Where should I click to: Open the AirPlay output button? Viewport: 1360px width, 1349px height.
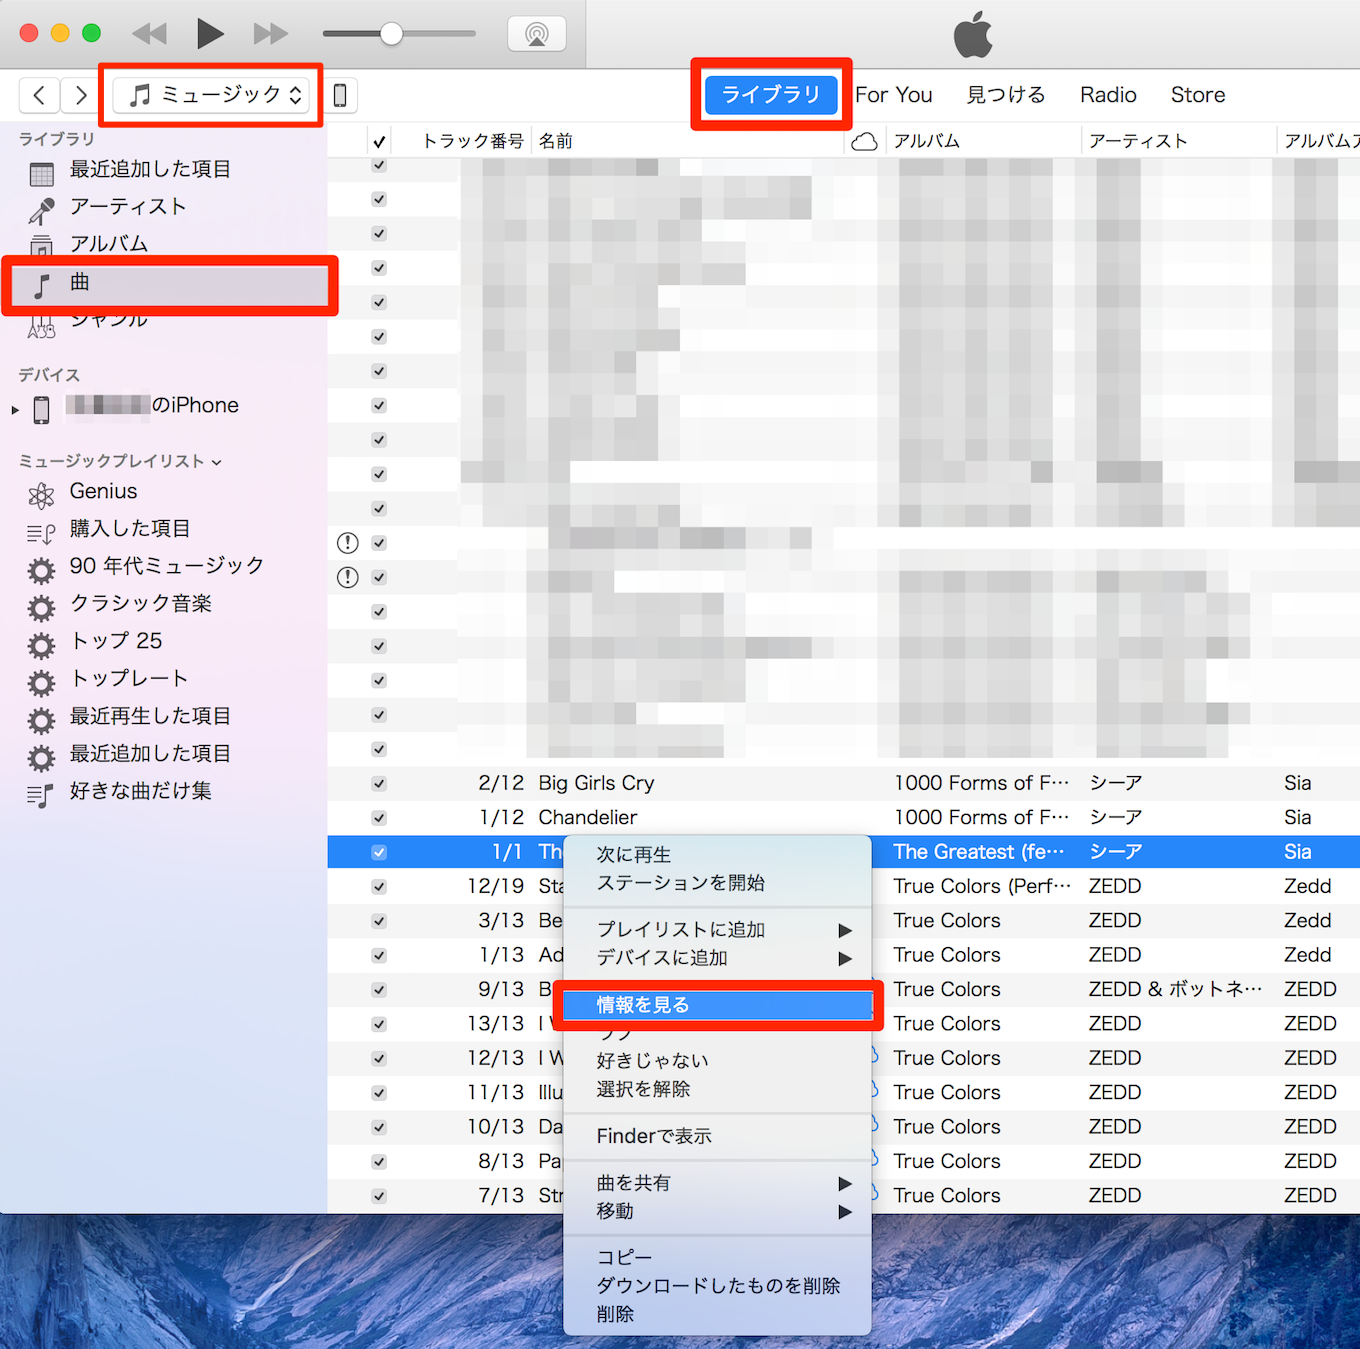537,34
